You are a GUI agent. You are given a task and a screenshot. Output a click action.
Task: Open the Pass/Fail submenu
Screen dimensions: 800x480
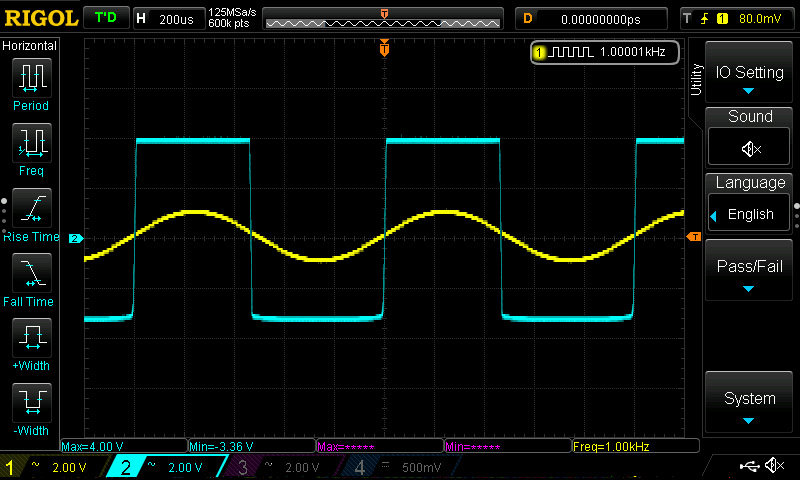click(x=749, y=270)
